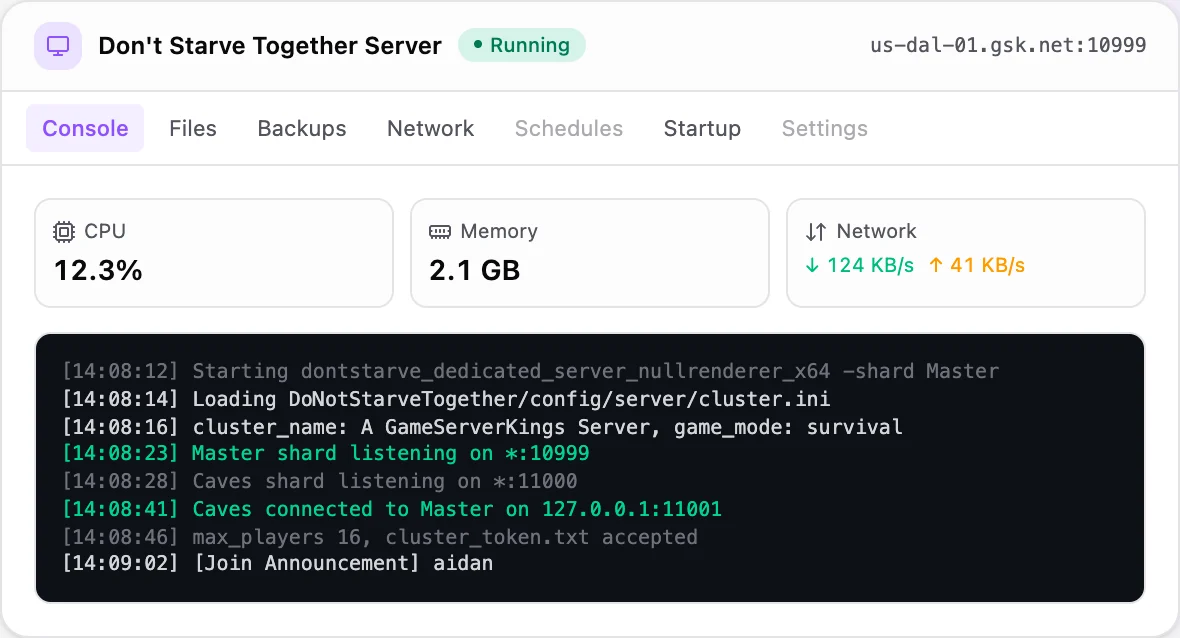Click the 124 KB/s download rate
1180x638 pixels.
tap(871, 265)
